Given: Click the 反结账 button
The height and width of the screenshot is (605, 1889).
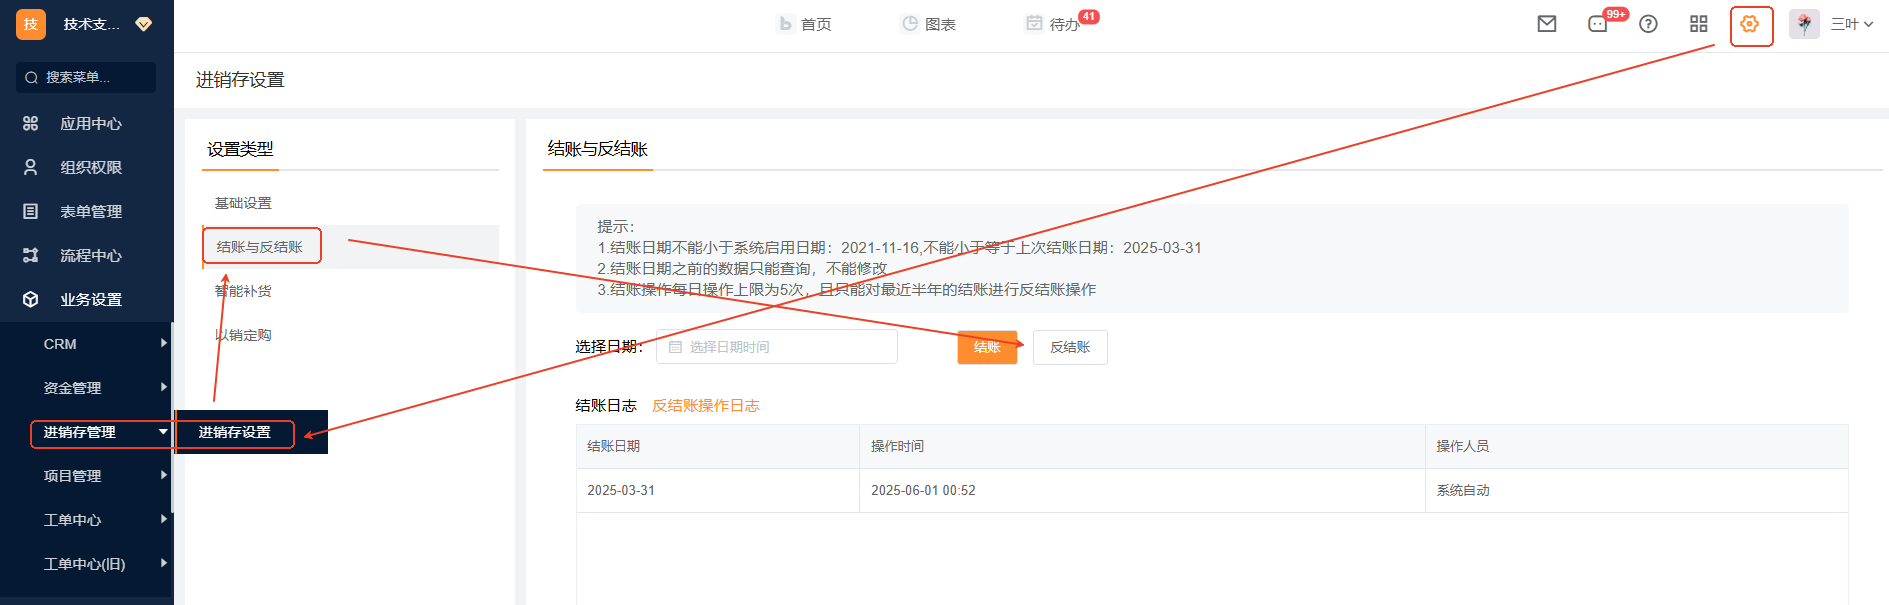Looking at the screenshot, I should 1070,347.
